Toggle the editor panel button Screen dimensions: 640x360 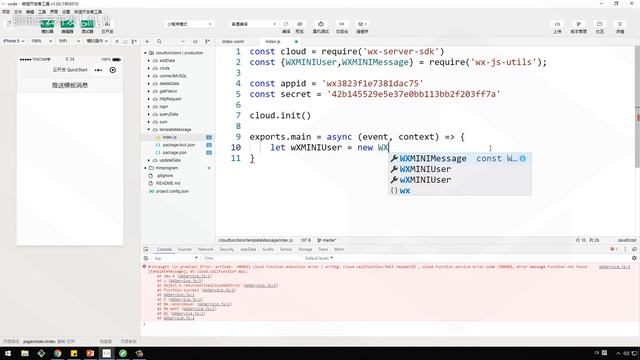[67, 24]
